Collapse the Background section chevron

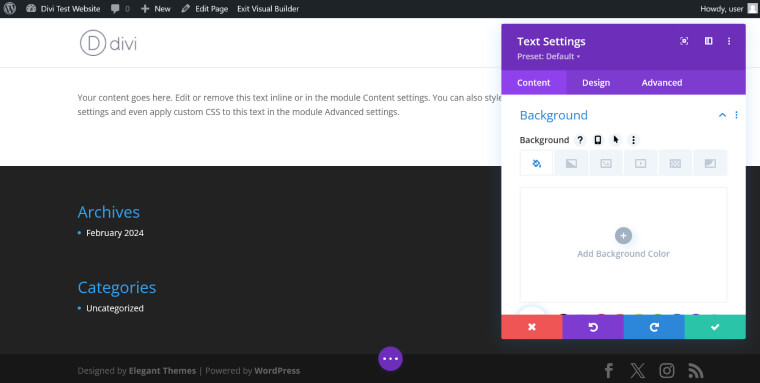click(722, 115)
